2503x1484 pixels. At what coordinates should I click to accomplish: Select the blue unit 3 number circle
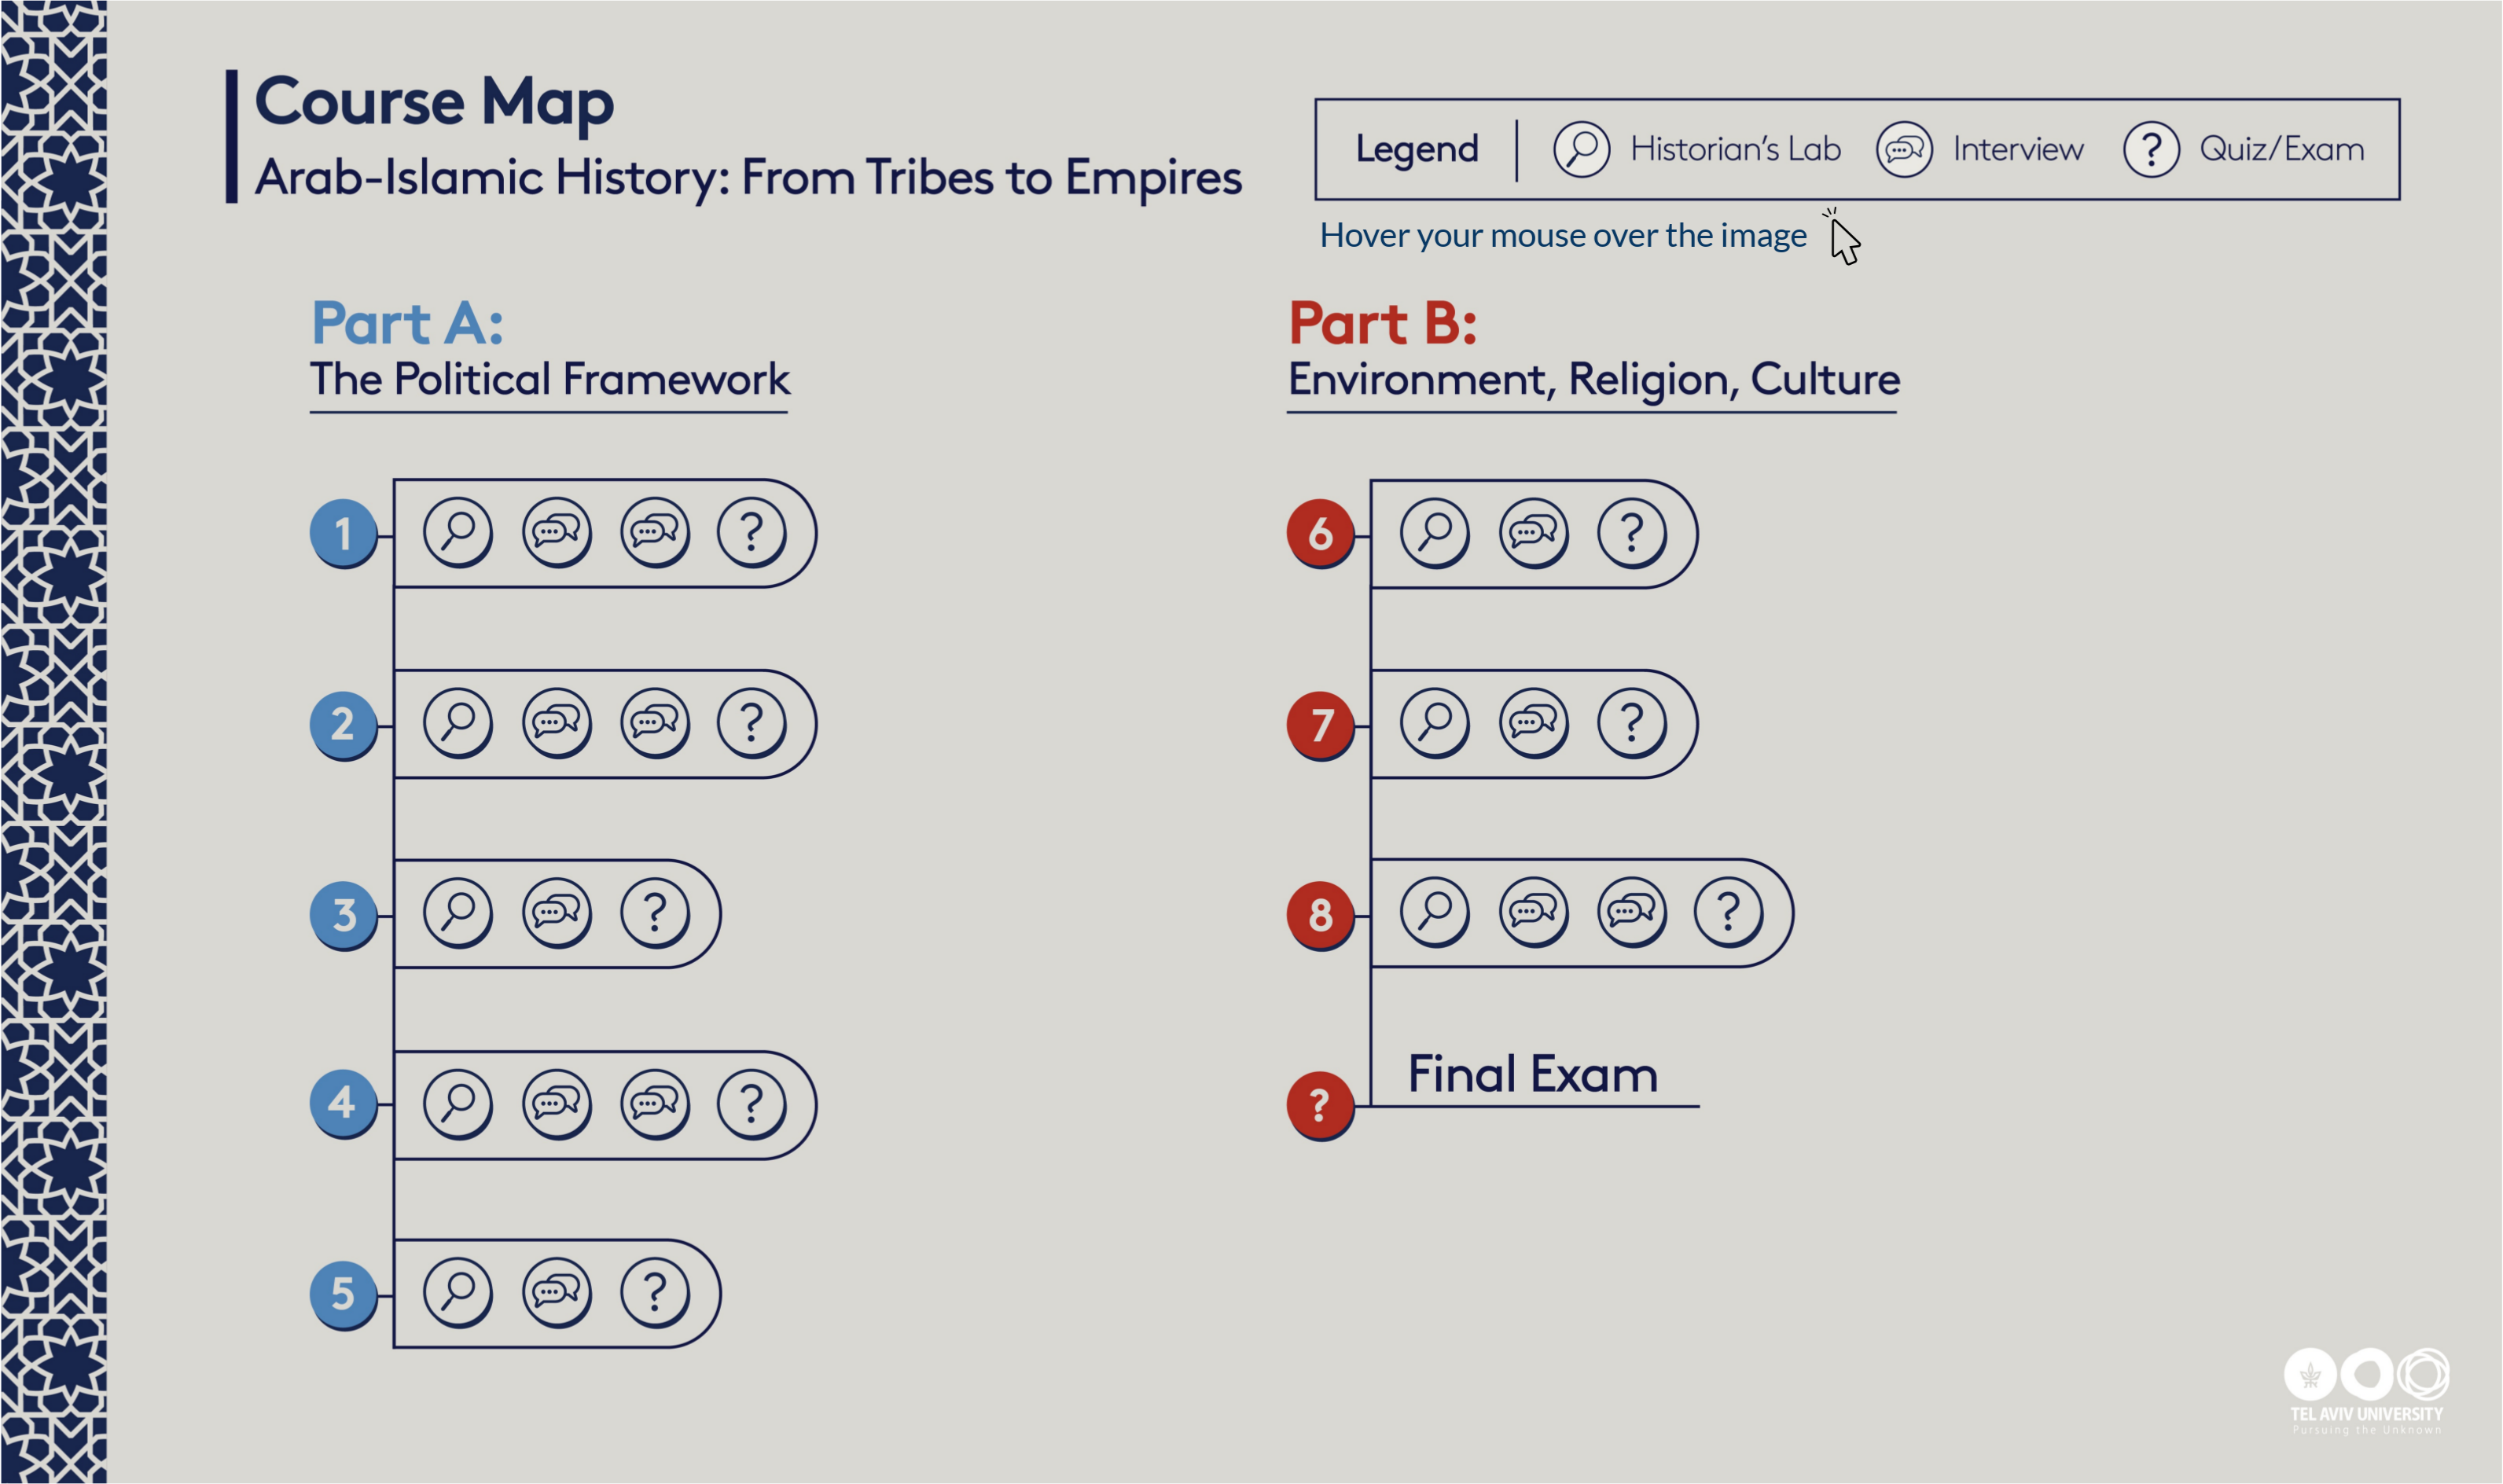coord(343,914)
